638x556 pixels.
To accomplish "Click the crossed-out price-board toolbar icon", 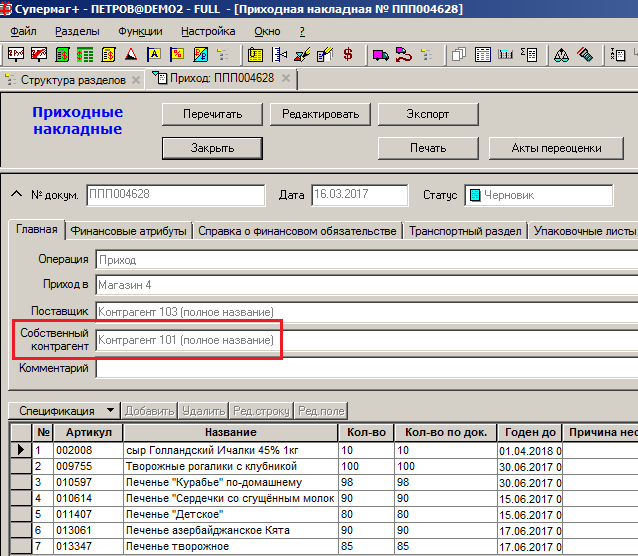I will point(39,54).
